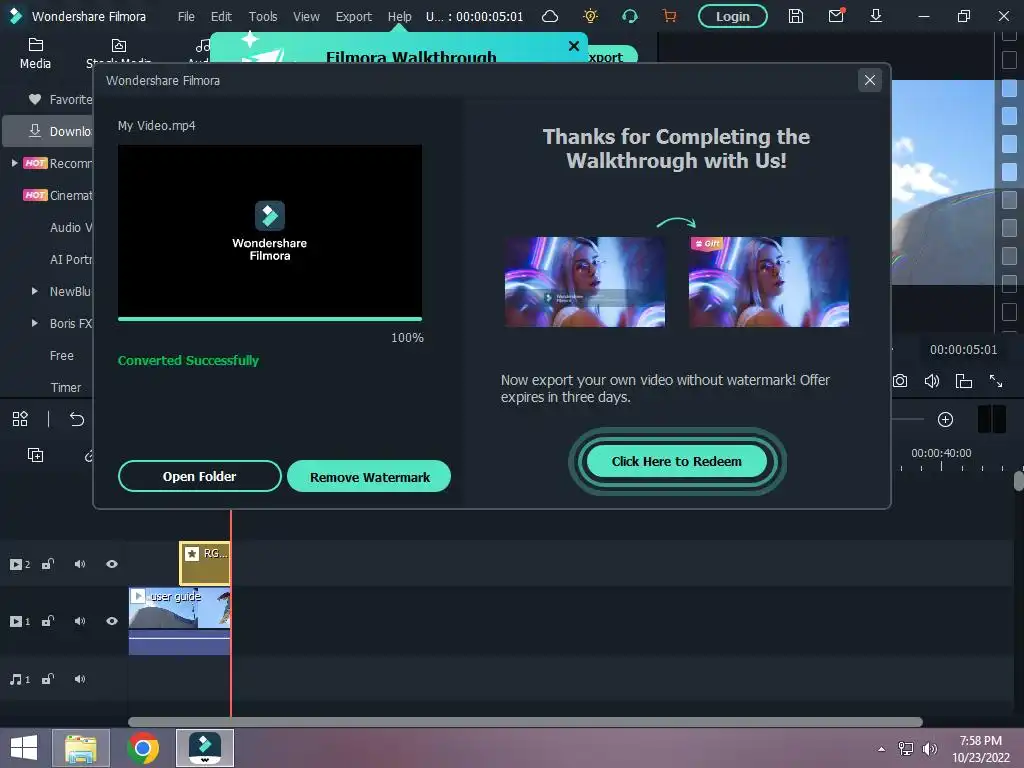Toggle lock on video track 2
Image resolution: width=1024 pixels, height=768 pixels.
tap(48, 564)
